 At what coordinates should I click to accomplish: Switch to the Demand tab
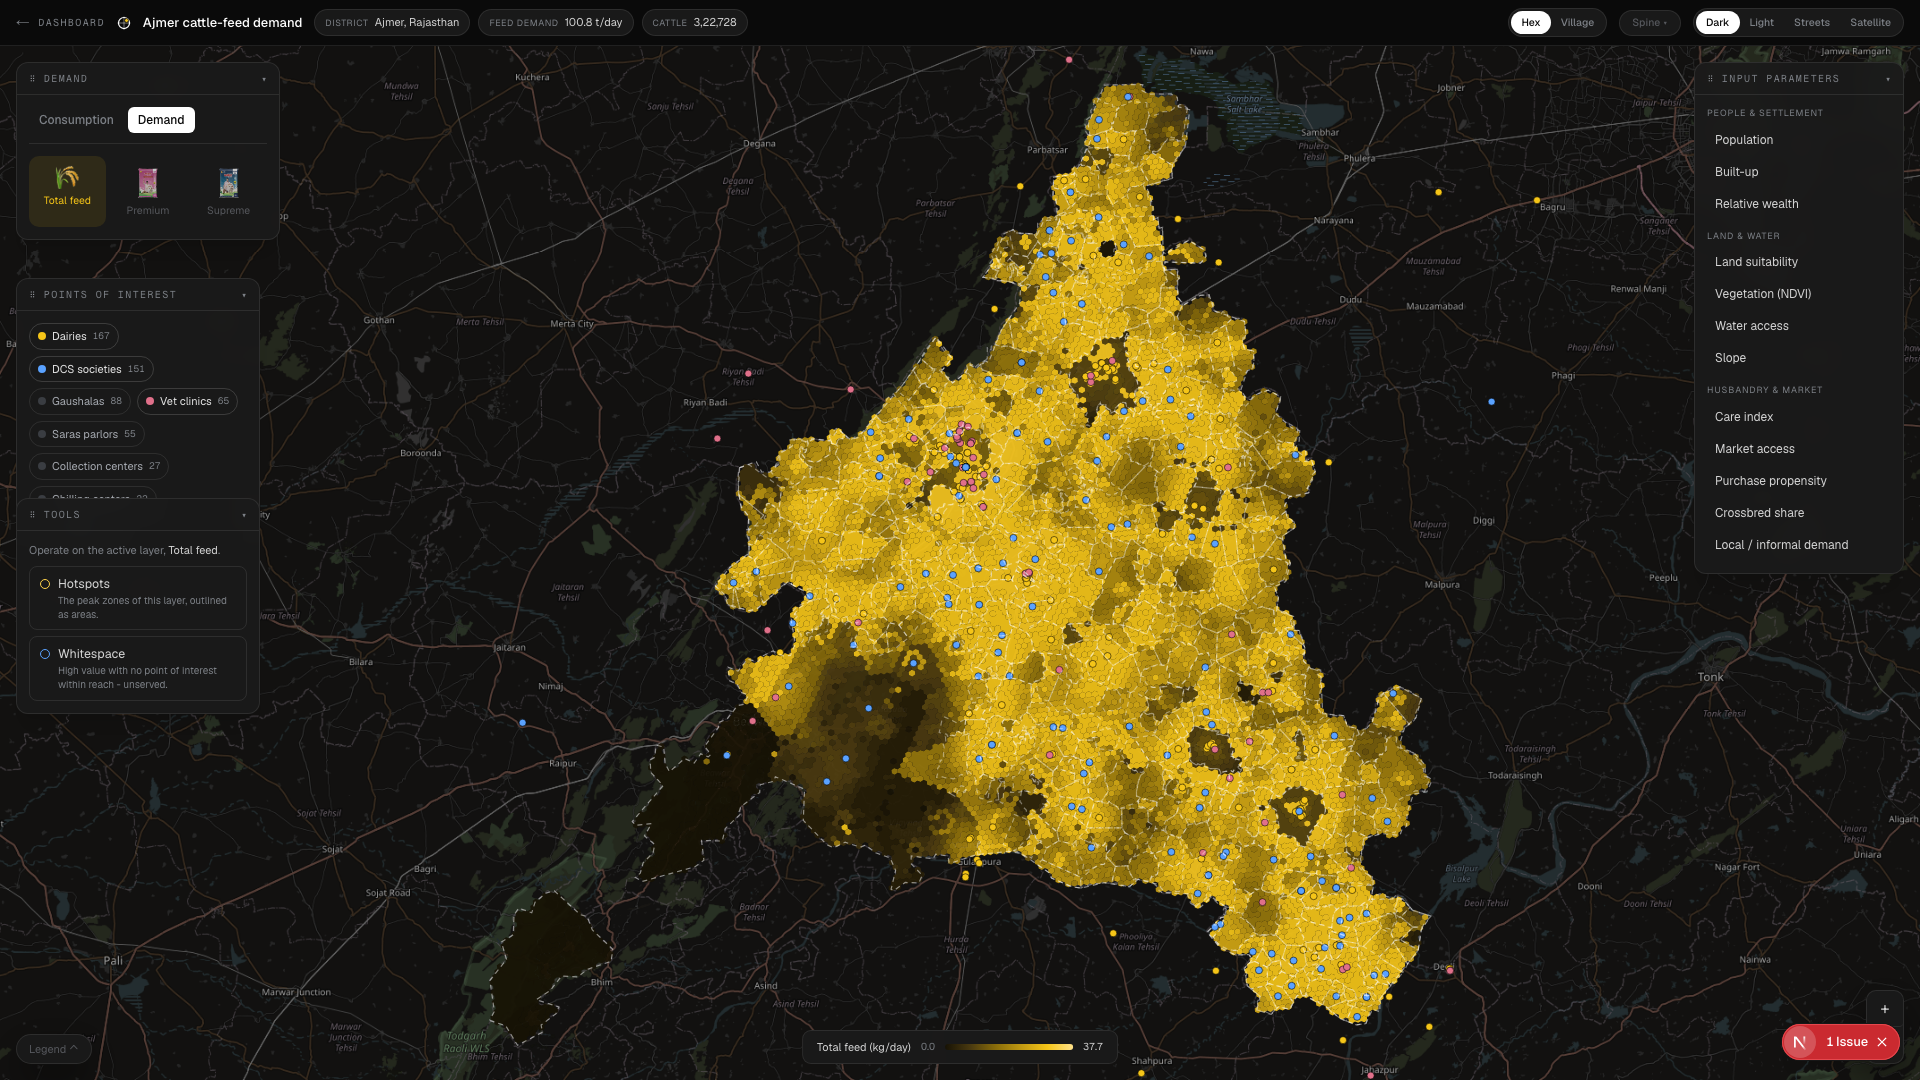[161, 120]
